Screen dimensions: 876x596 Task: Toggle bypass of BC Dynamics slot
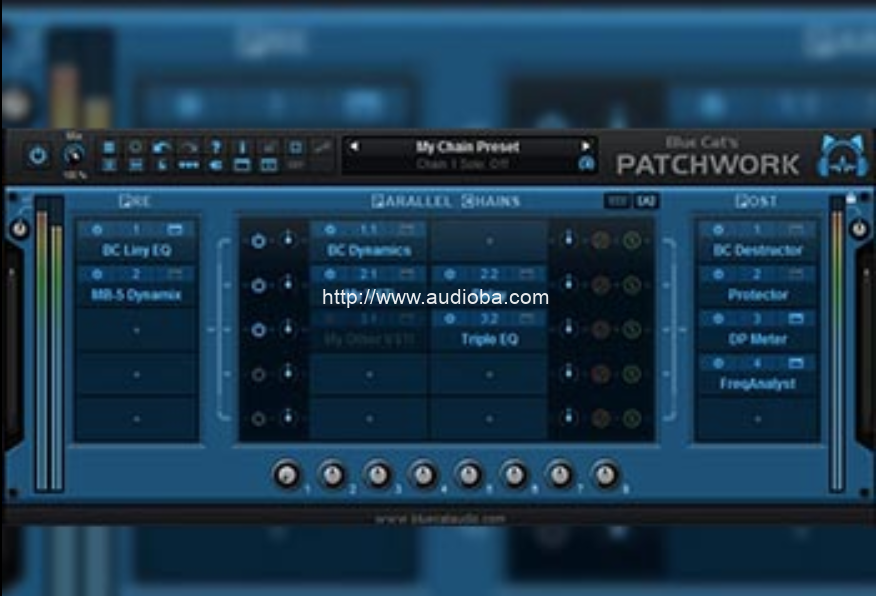330,230
